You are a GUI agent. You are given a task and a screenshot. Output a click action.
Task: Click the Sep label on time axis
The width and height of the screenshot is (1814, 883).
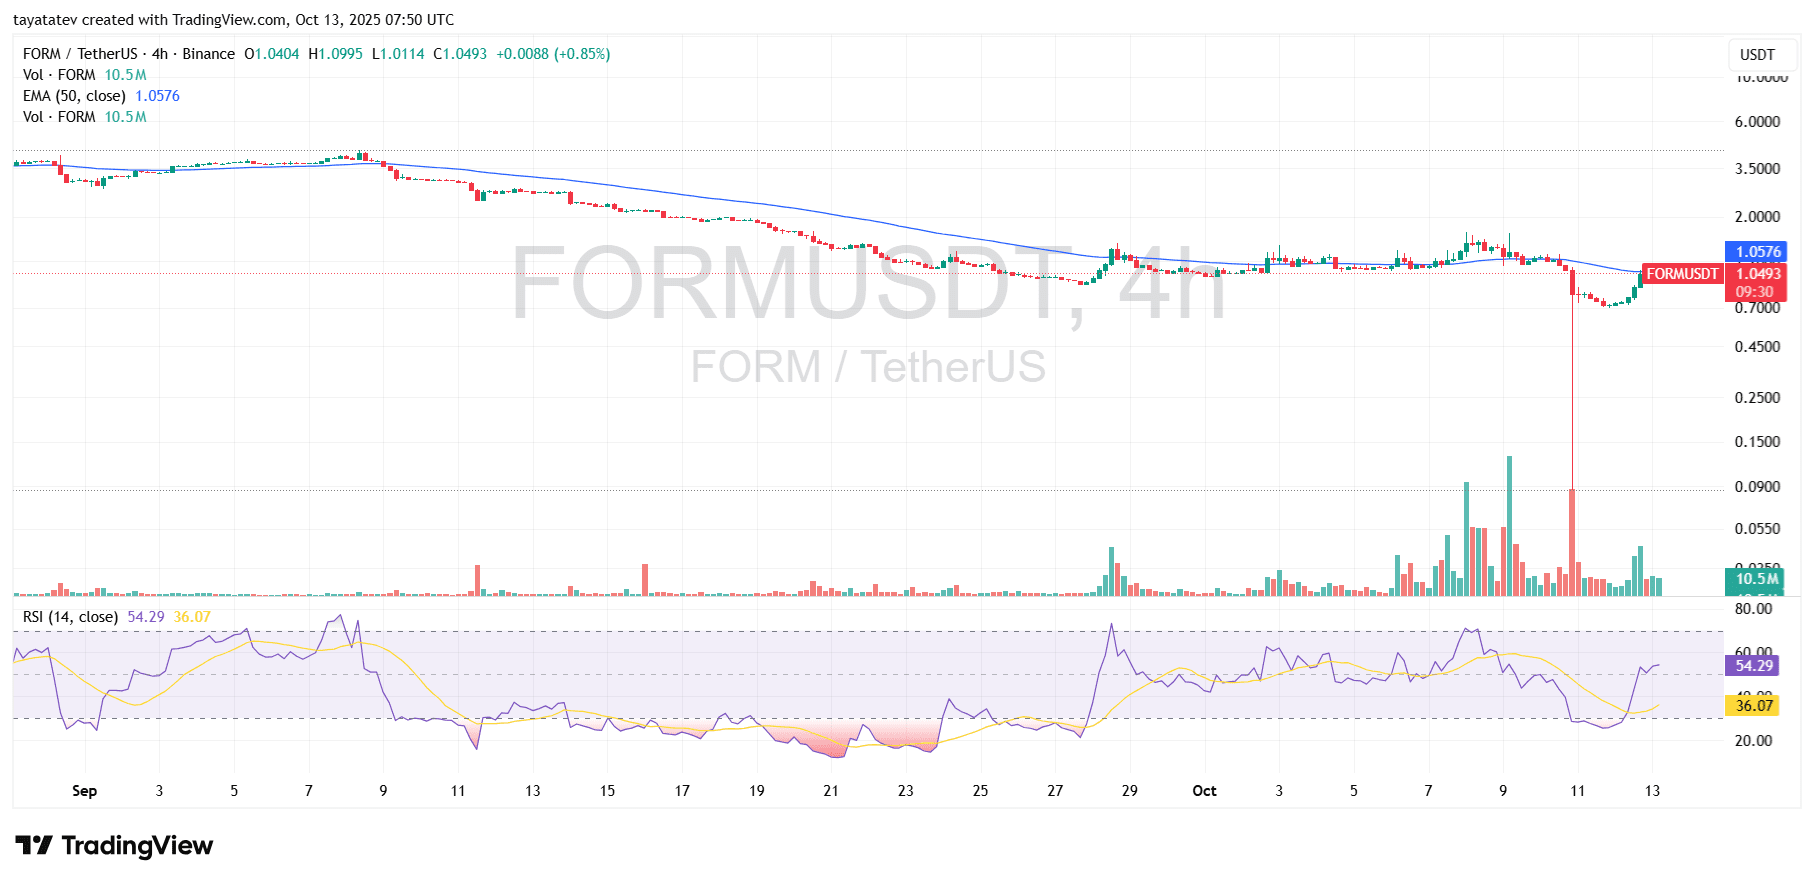(x=85, y=791)
